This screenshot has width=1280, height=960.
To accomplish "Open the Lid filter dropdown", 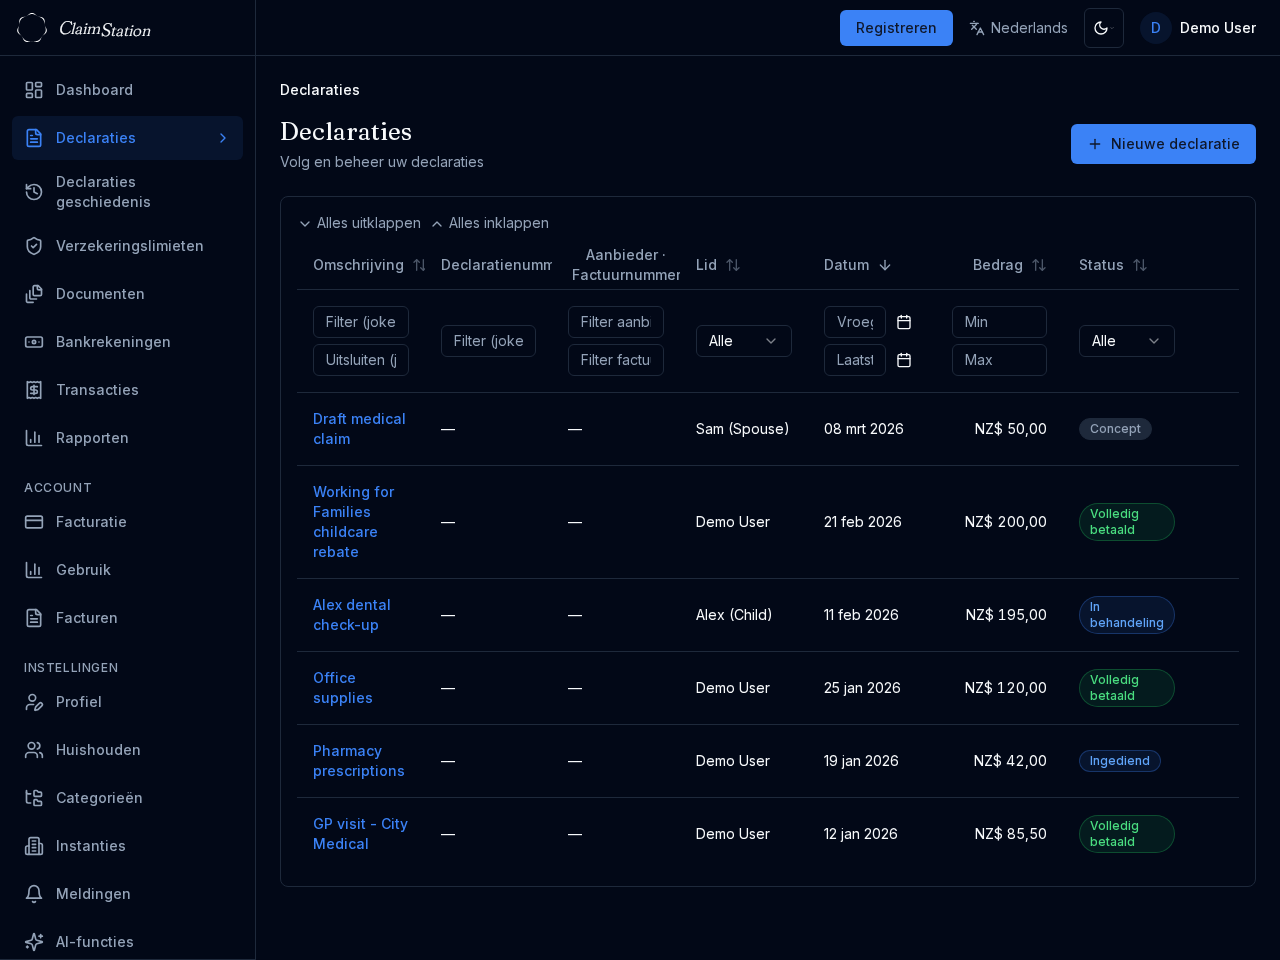I will click(743, 341).
